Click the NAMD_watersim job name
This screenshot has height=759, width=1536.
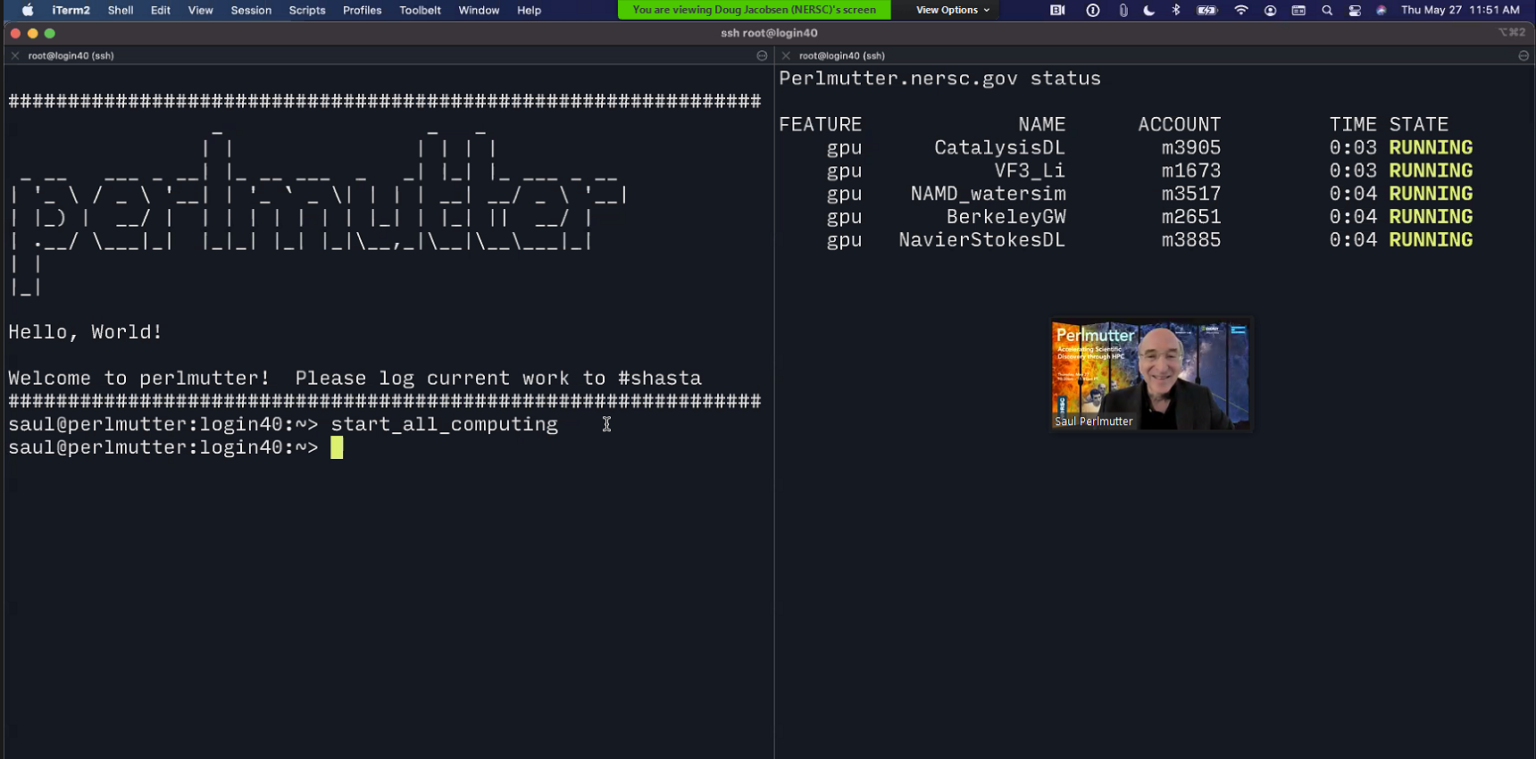click(988, 194)
